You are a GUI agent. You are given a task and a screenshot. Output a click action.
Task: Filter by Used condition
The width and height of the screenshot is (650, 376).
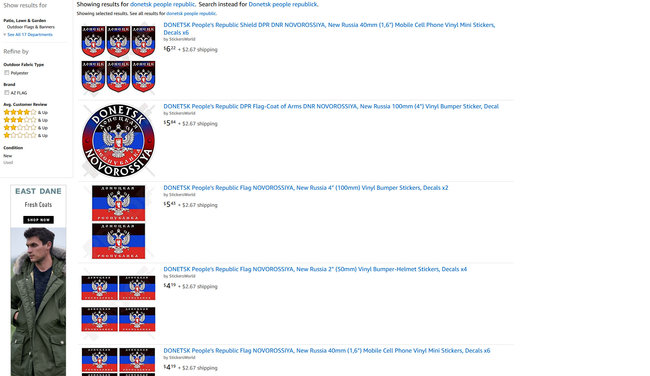8,163
